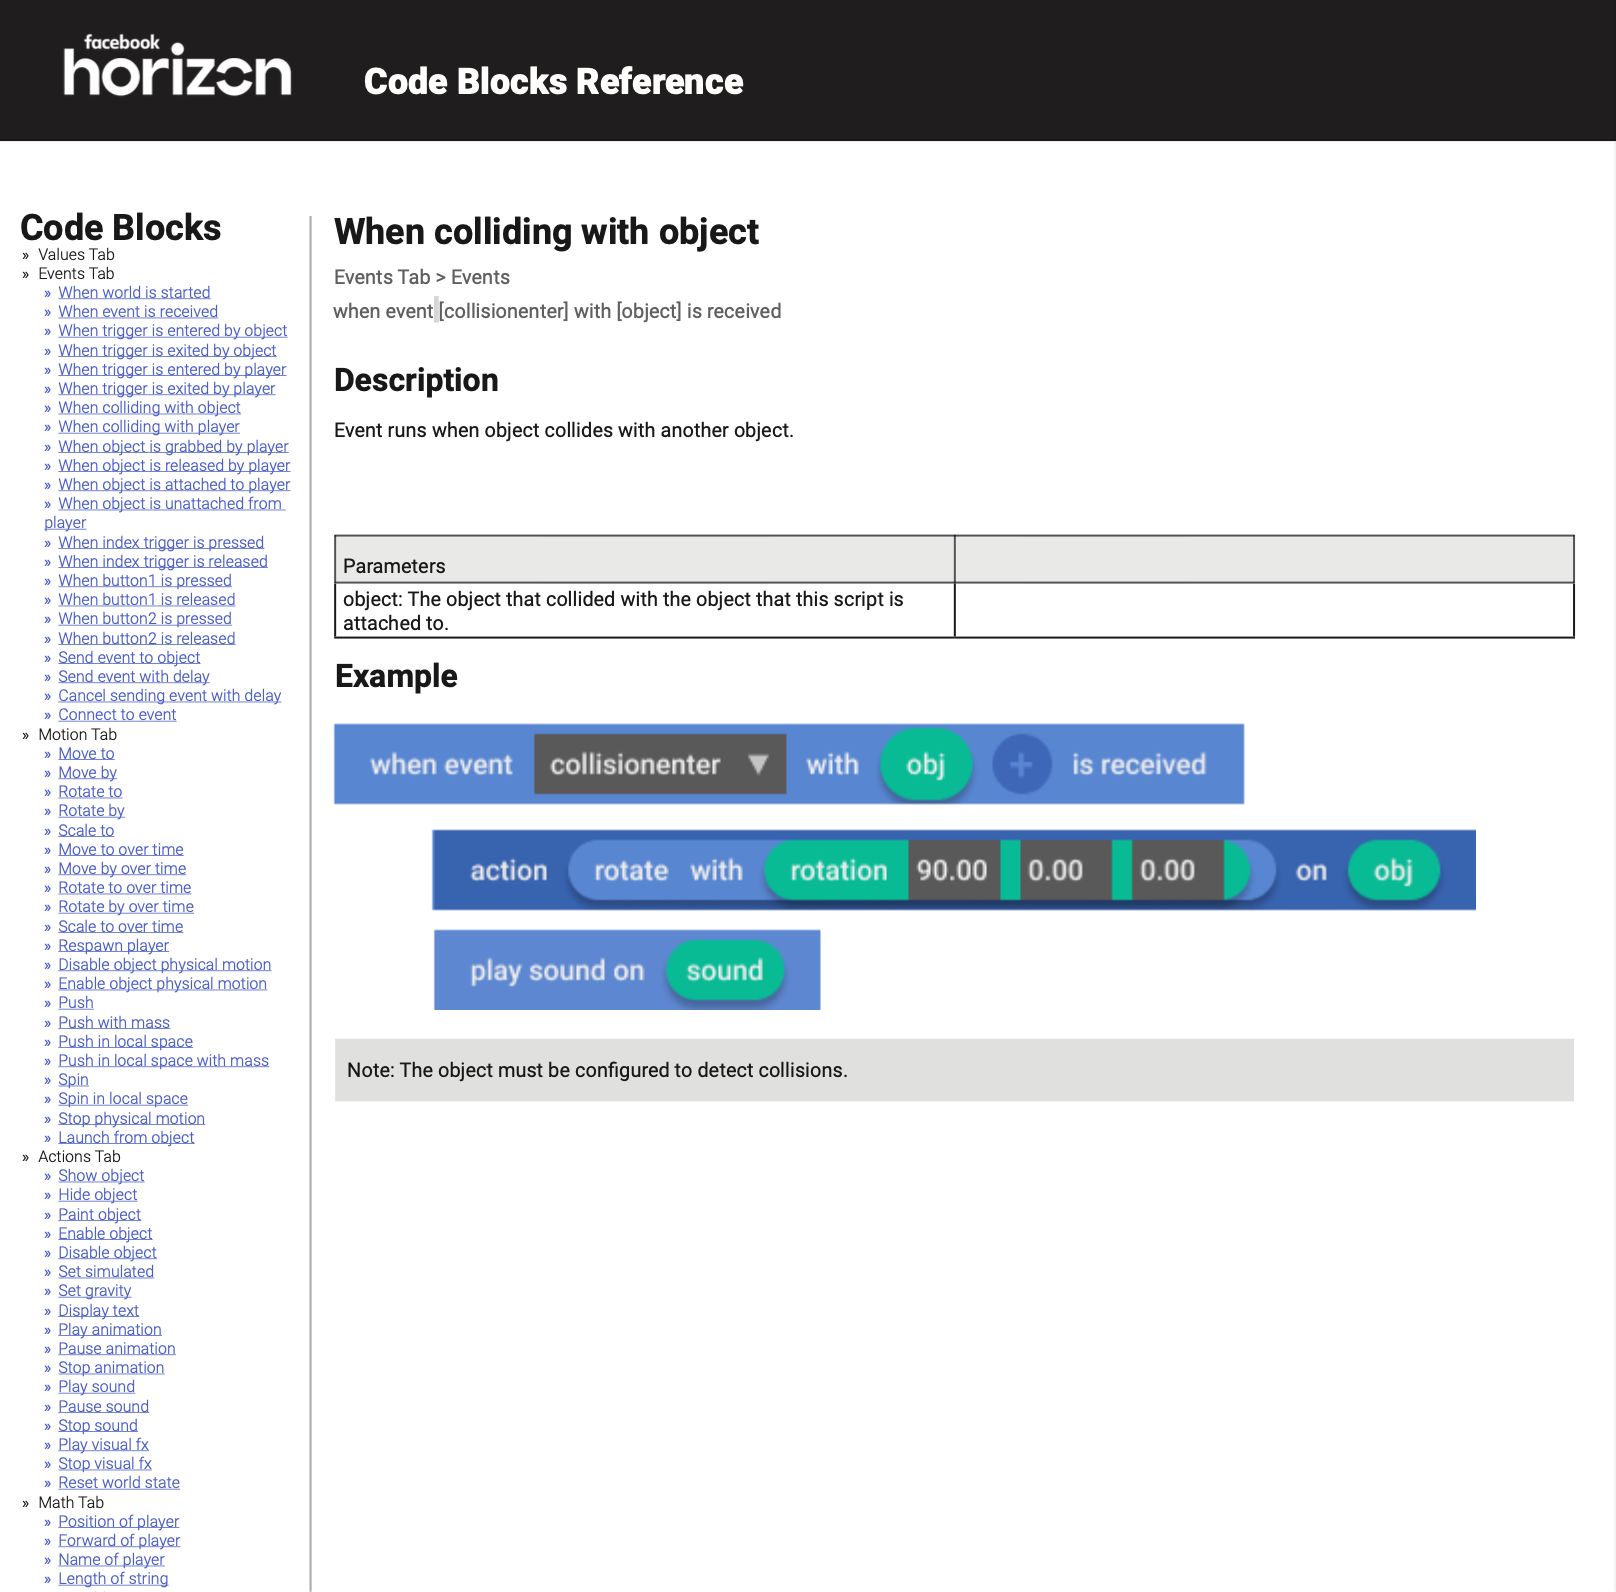The width and height of the screenshot is (1616, 1592).
Task: Open the 'Move to' link
Action: [x=86, y=753]
